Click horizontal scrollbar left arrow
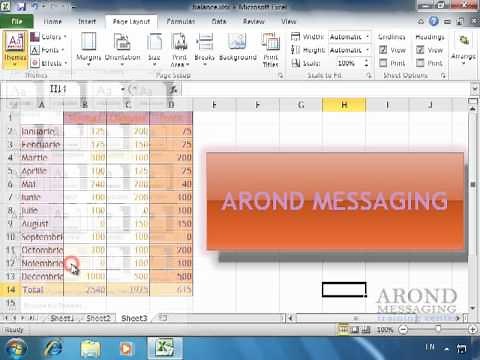The image size is (480, 360). (x=291, y=318)
